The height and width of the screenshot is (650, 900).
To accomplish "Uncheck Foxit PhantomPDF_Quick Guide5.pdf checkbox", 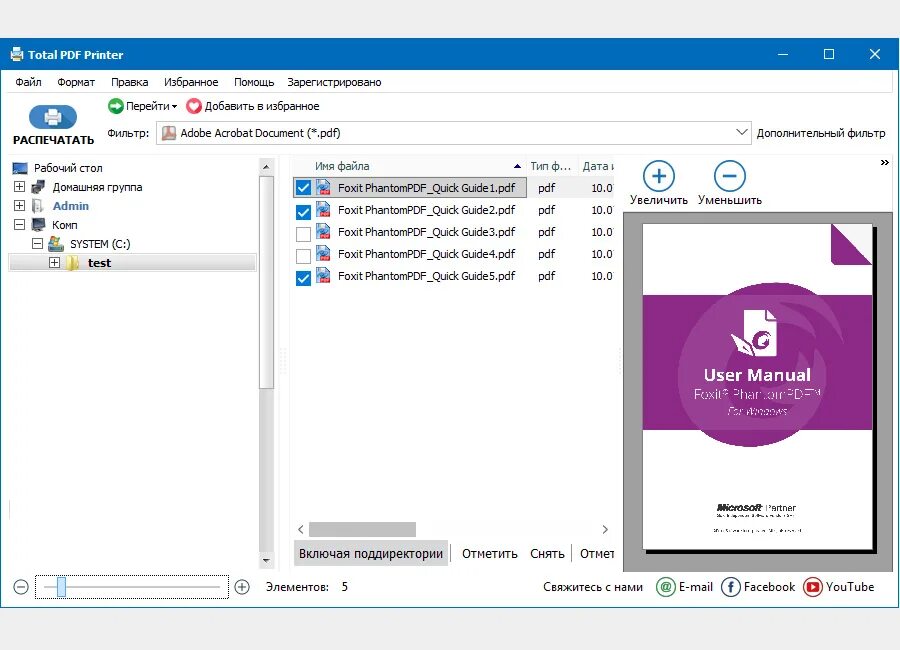I will (x=303, y=278).
